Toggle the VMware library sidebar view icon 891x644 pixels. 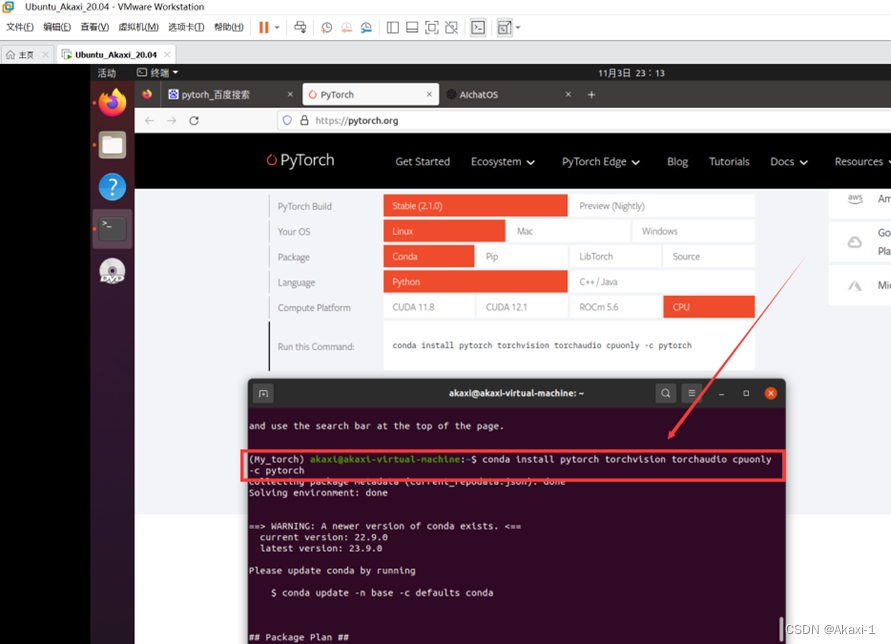tap(393, 27)
